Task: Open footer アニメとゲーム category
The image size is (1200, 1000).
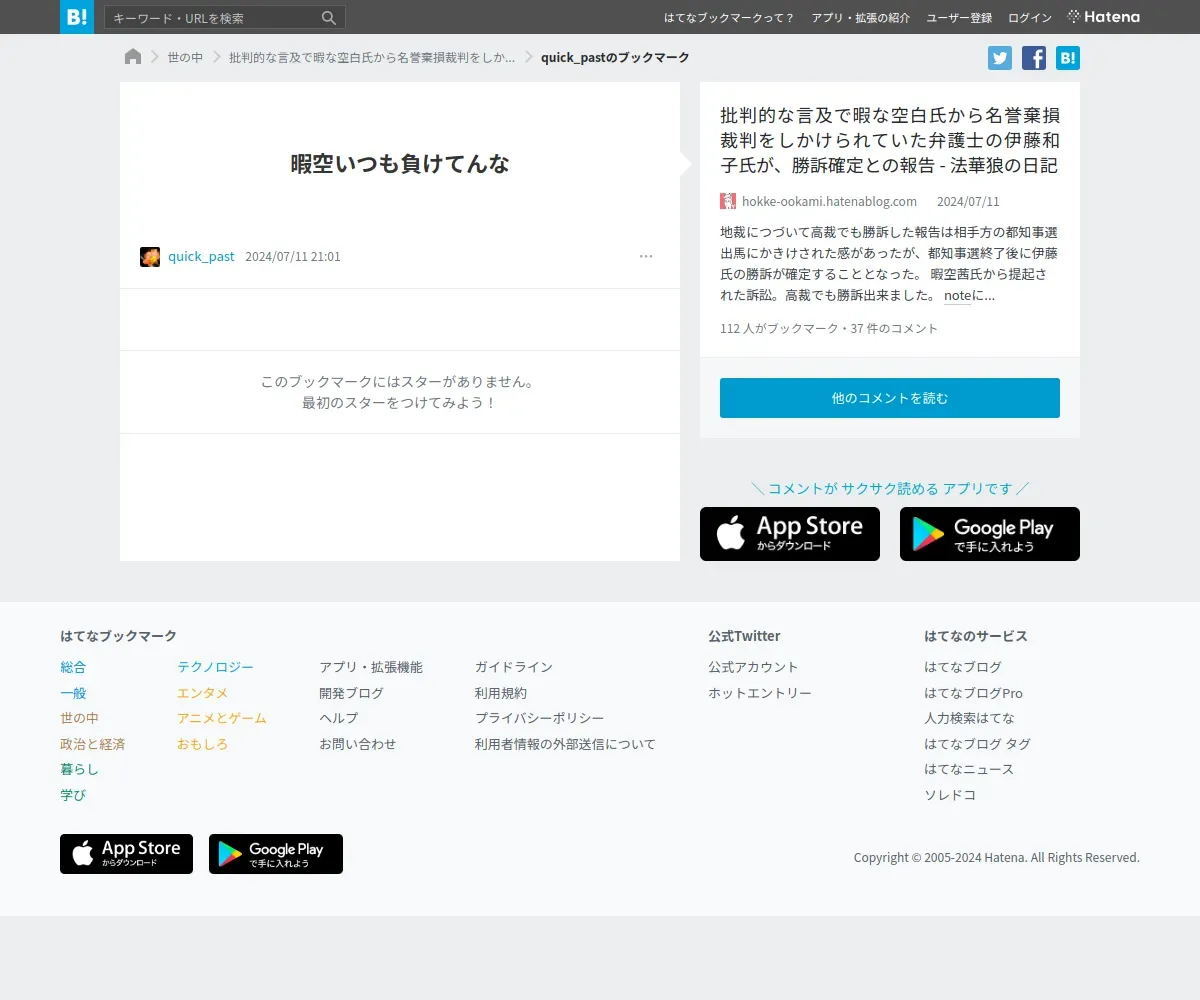Action: tap(222, 718)
